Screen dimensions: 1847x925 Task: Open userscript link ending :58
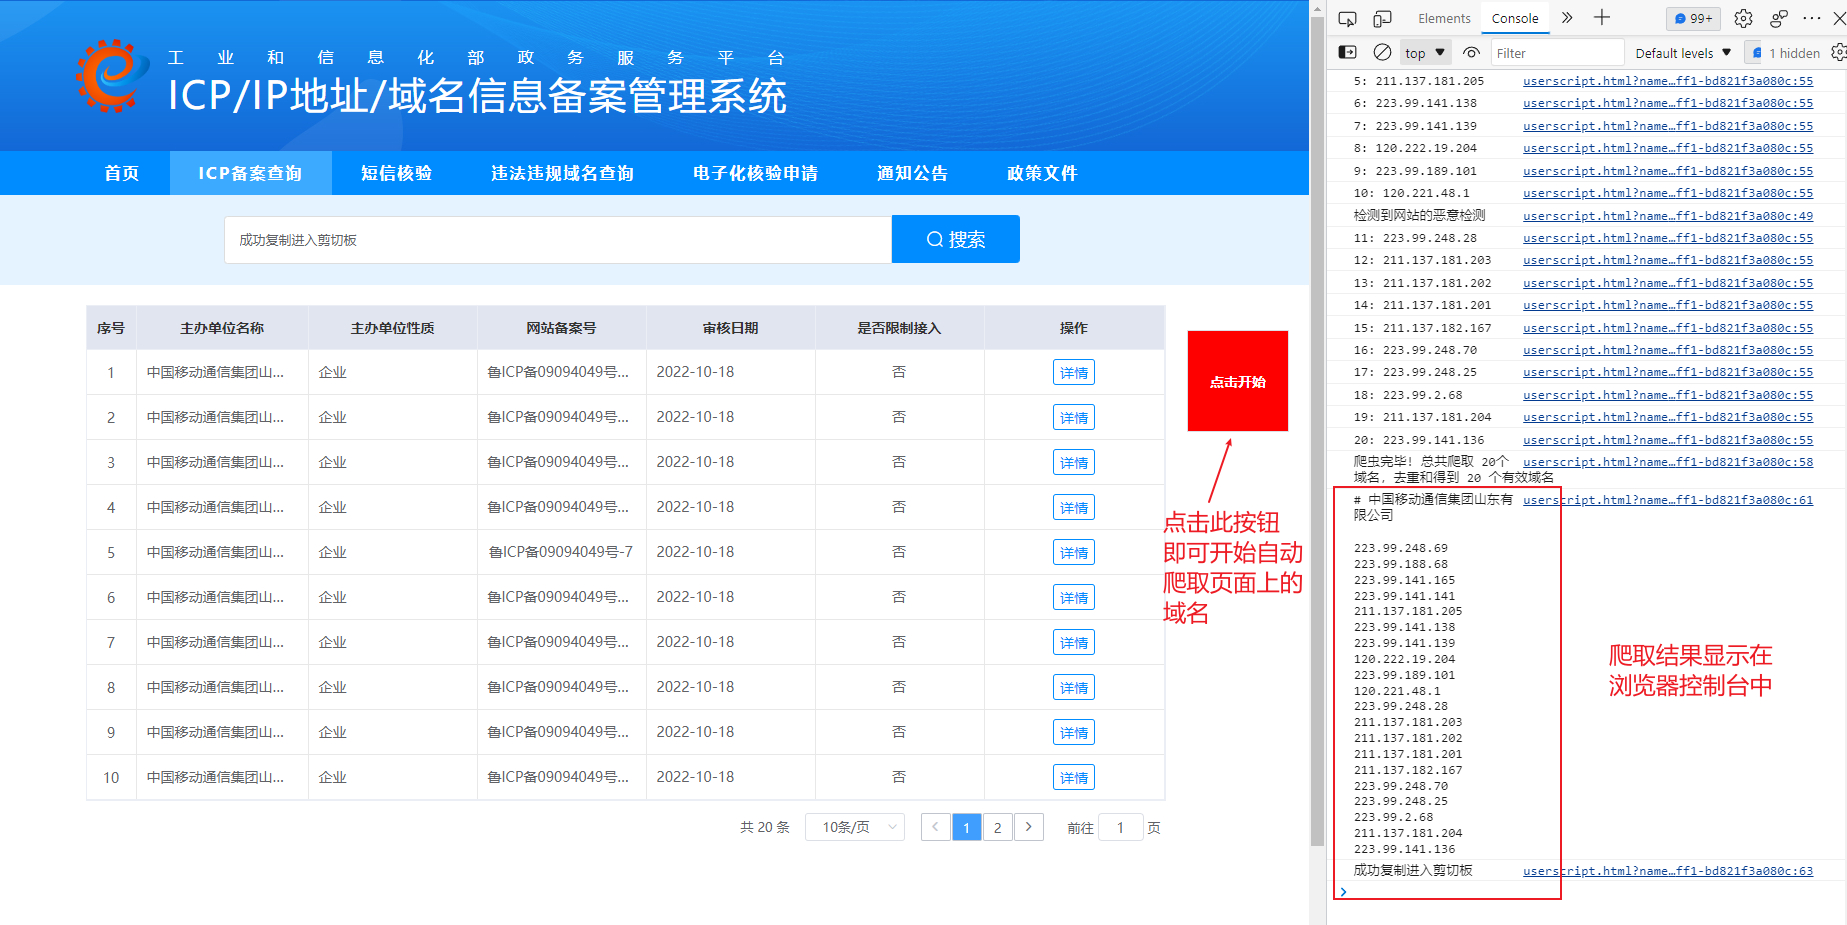point(1668,461)
